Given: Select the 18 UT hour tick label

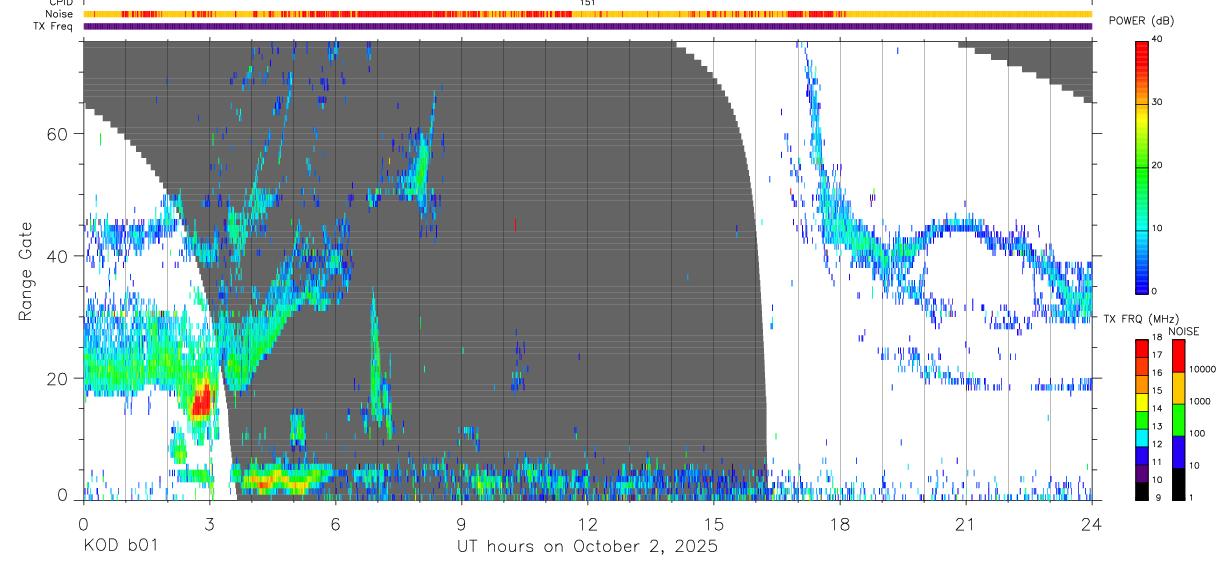Looking at the screenshot, I should (839, 525).
